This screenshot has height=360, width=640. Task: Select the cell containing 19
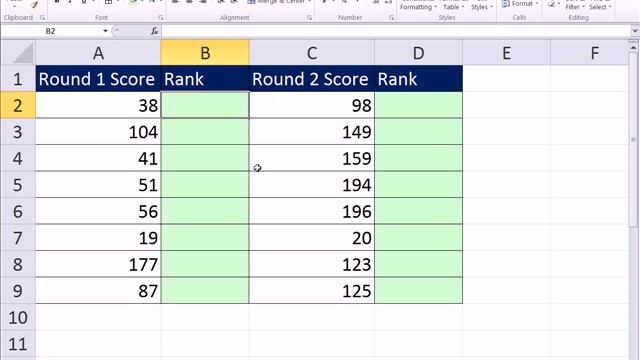click(98, 238)
